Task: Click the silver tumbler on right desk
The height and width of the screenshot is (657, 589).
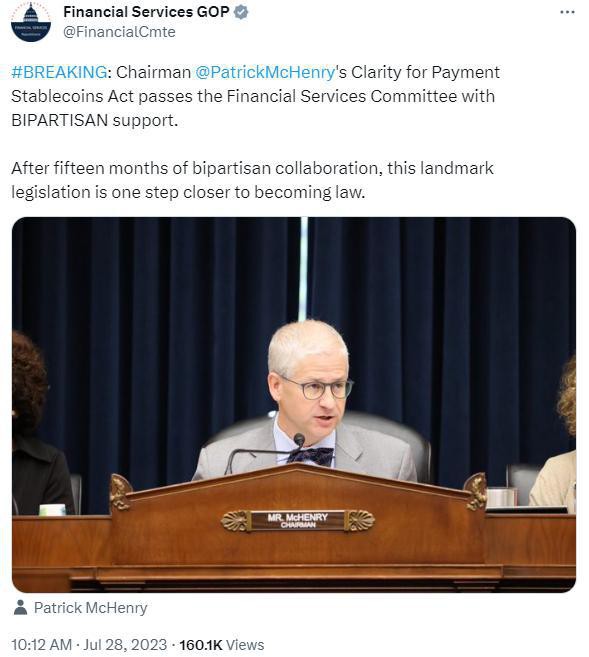Action: point(501,497)
